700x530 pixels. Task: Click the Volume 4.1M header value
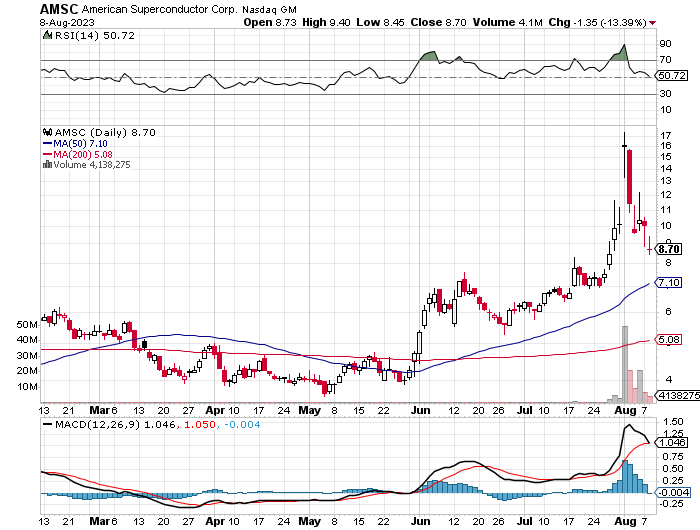508,22
